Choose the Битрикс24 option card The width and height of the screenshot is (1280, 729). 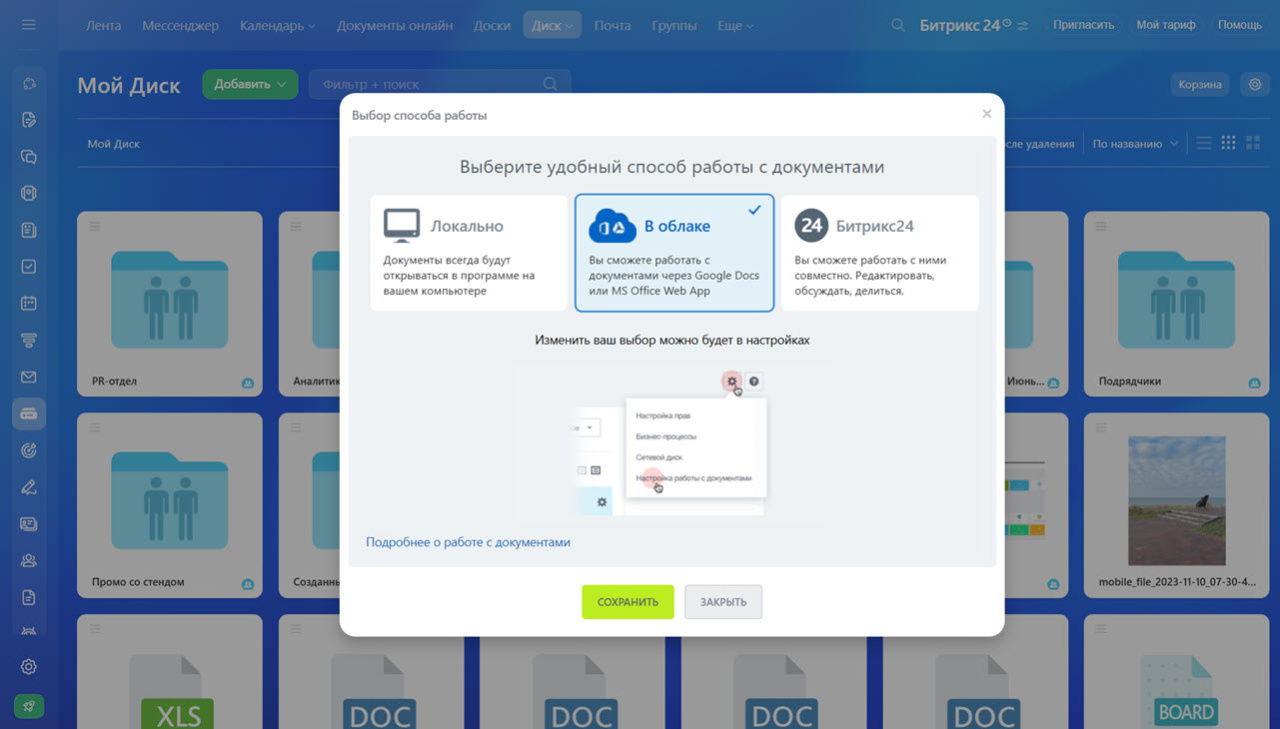tap(880, 253)
